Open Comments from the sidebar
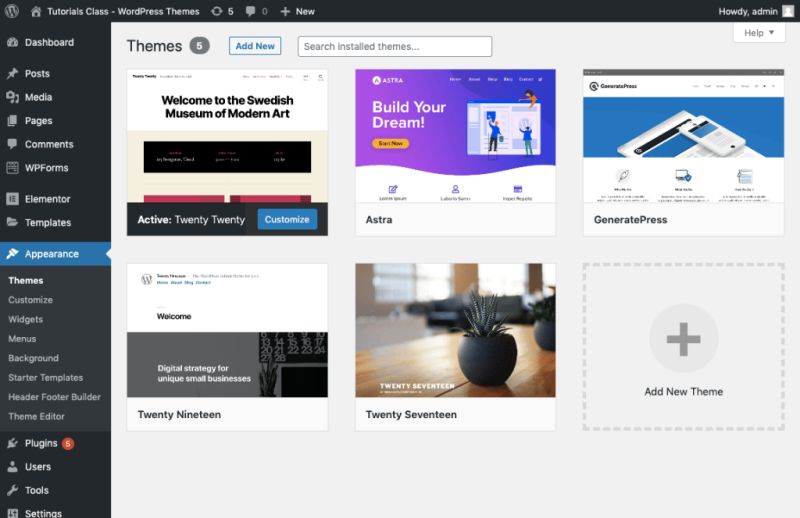Viewport: 800px width, 518px height. [x=55, y=144]
